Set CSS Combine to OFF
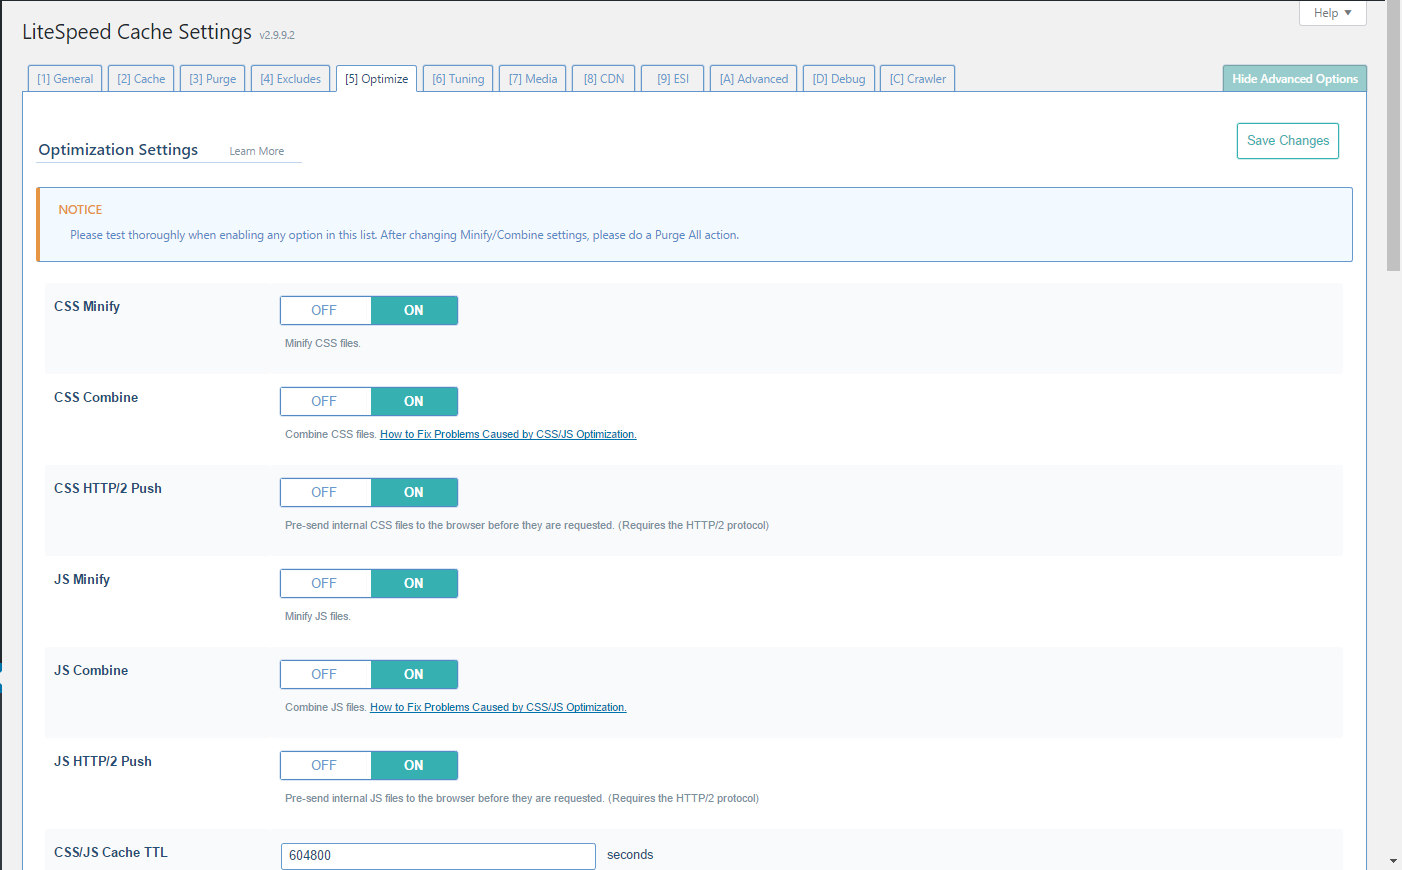 pos(325,402)
